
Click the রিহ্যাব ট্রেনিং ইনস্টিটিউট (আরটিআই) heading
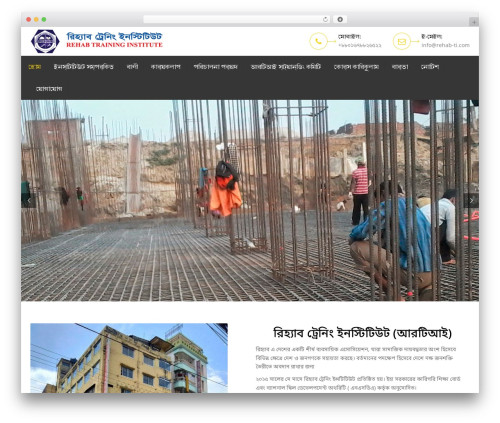[x=362, y=333]
